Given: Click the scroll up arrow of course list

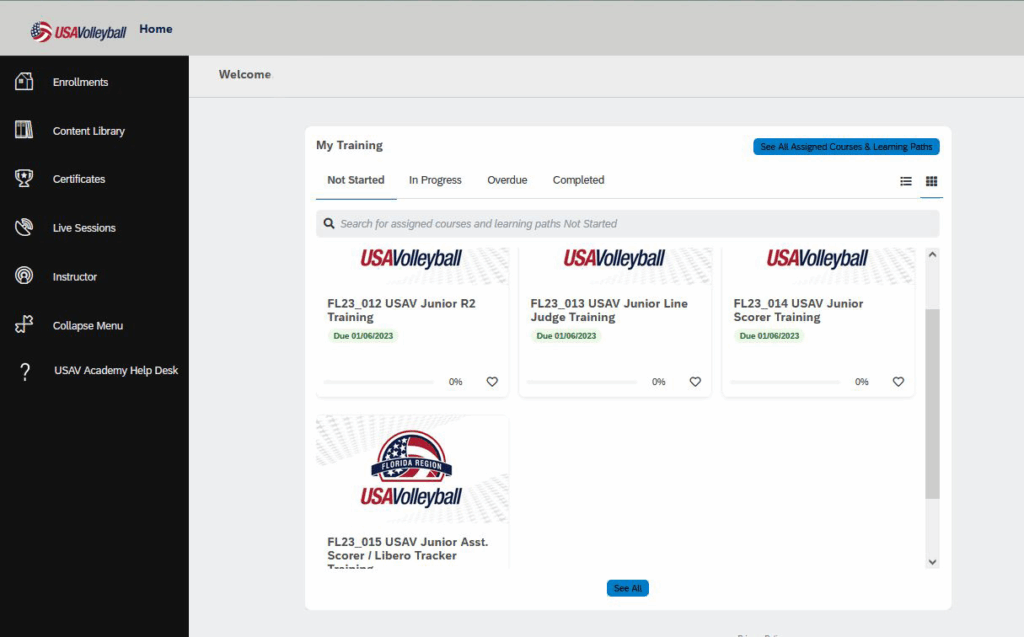Looking at the screenshot, I should tap(933, 254).
